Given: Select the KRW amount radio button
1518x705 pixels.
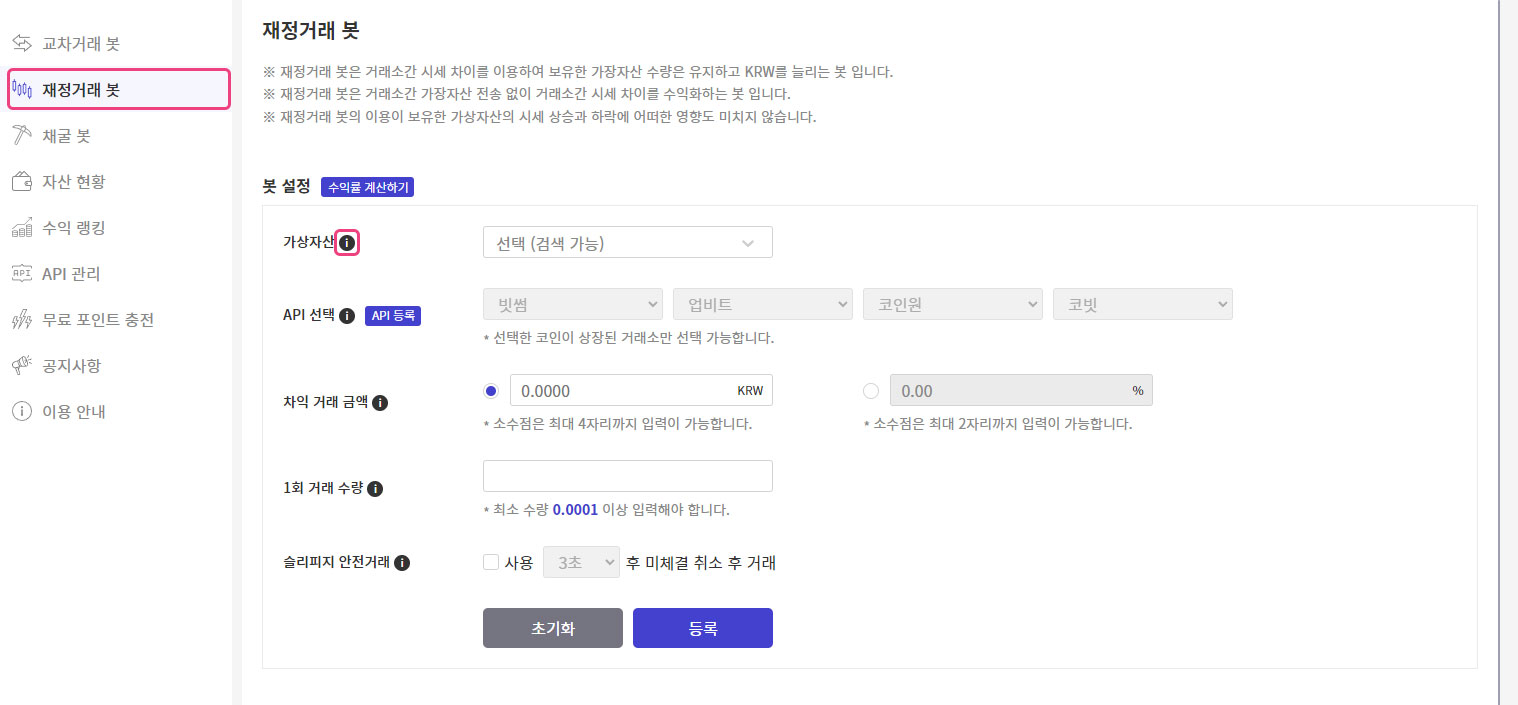Looking at the screenshot, I should pyautogui.click(x=491, y=390).
